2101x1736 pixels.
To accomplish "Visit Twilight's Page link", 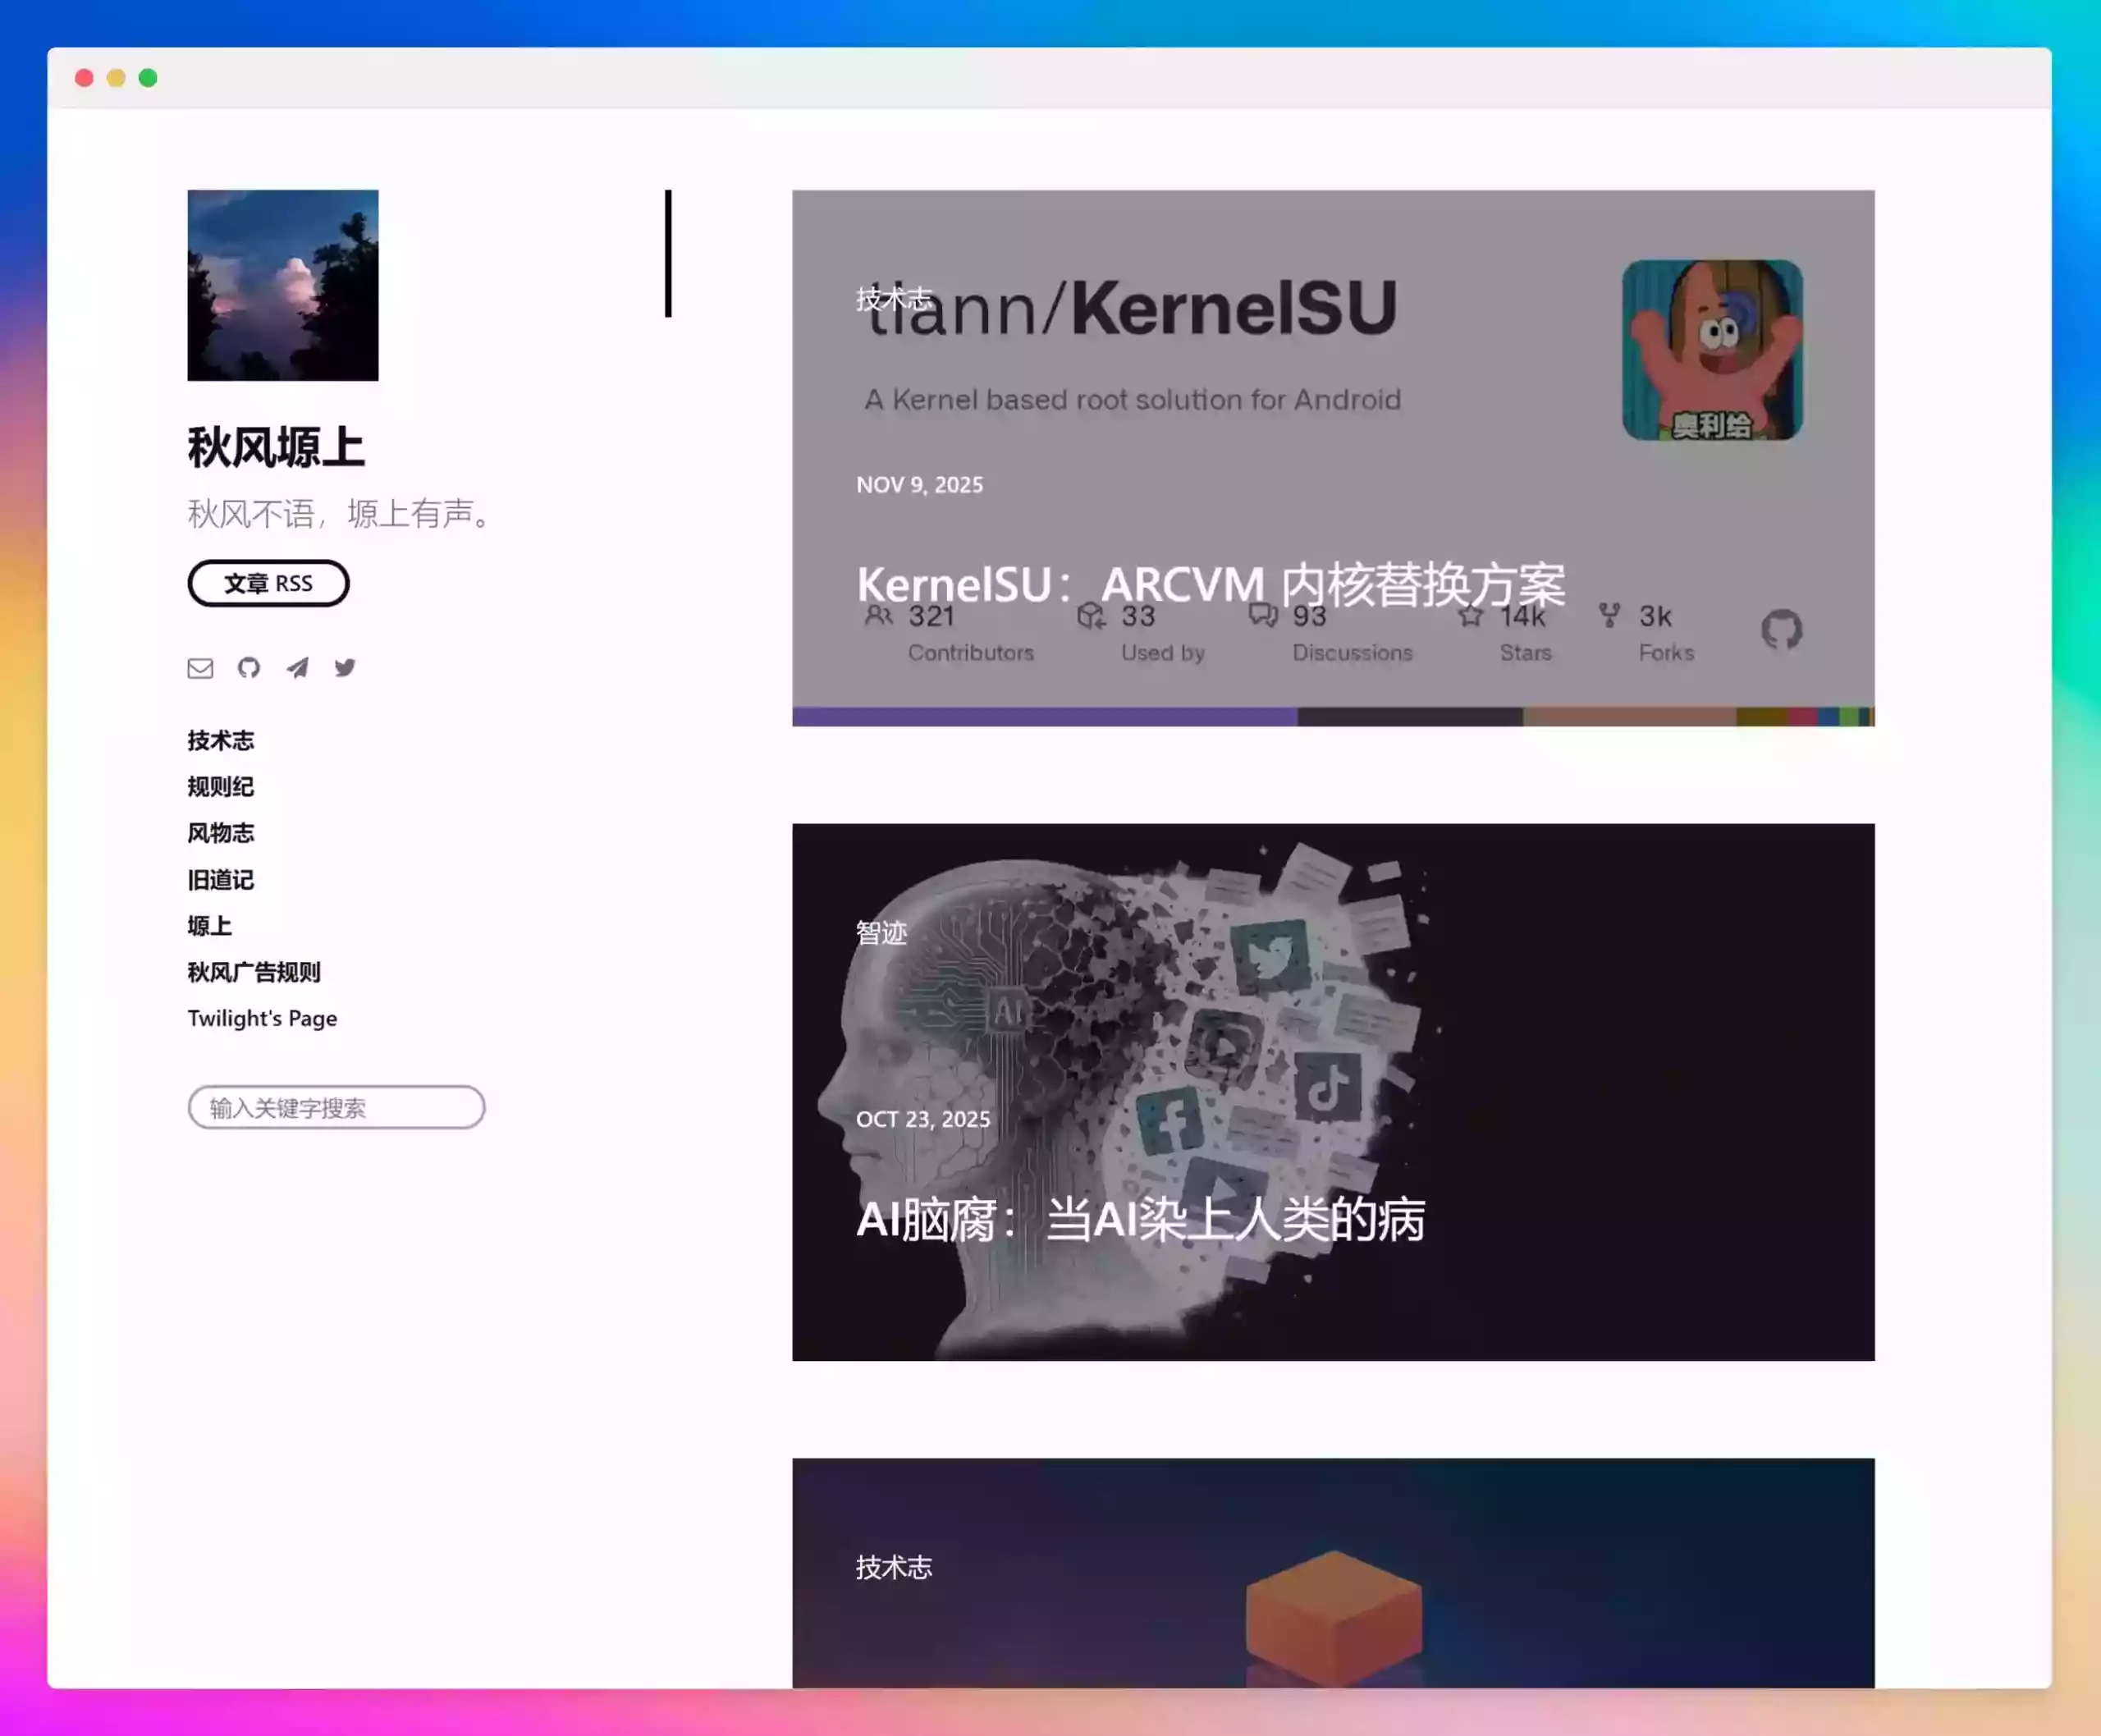I will click(x=262, y=1018).
